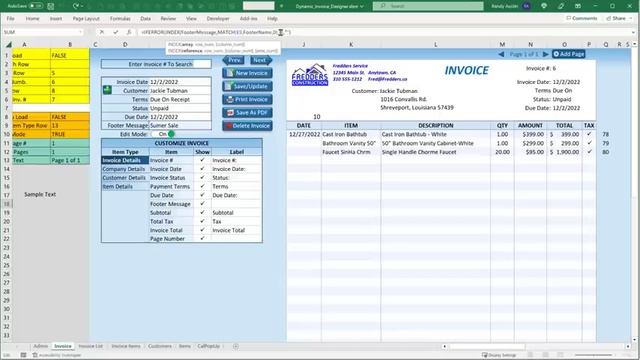Toggle the AutoSave switch

(36, 6)
